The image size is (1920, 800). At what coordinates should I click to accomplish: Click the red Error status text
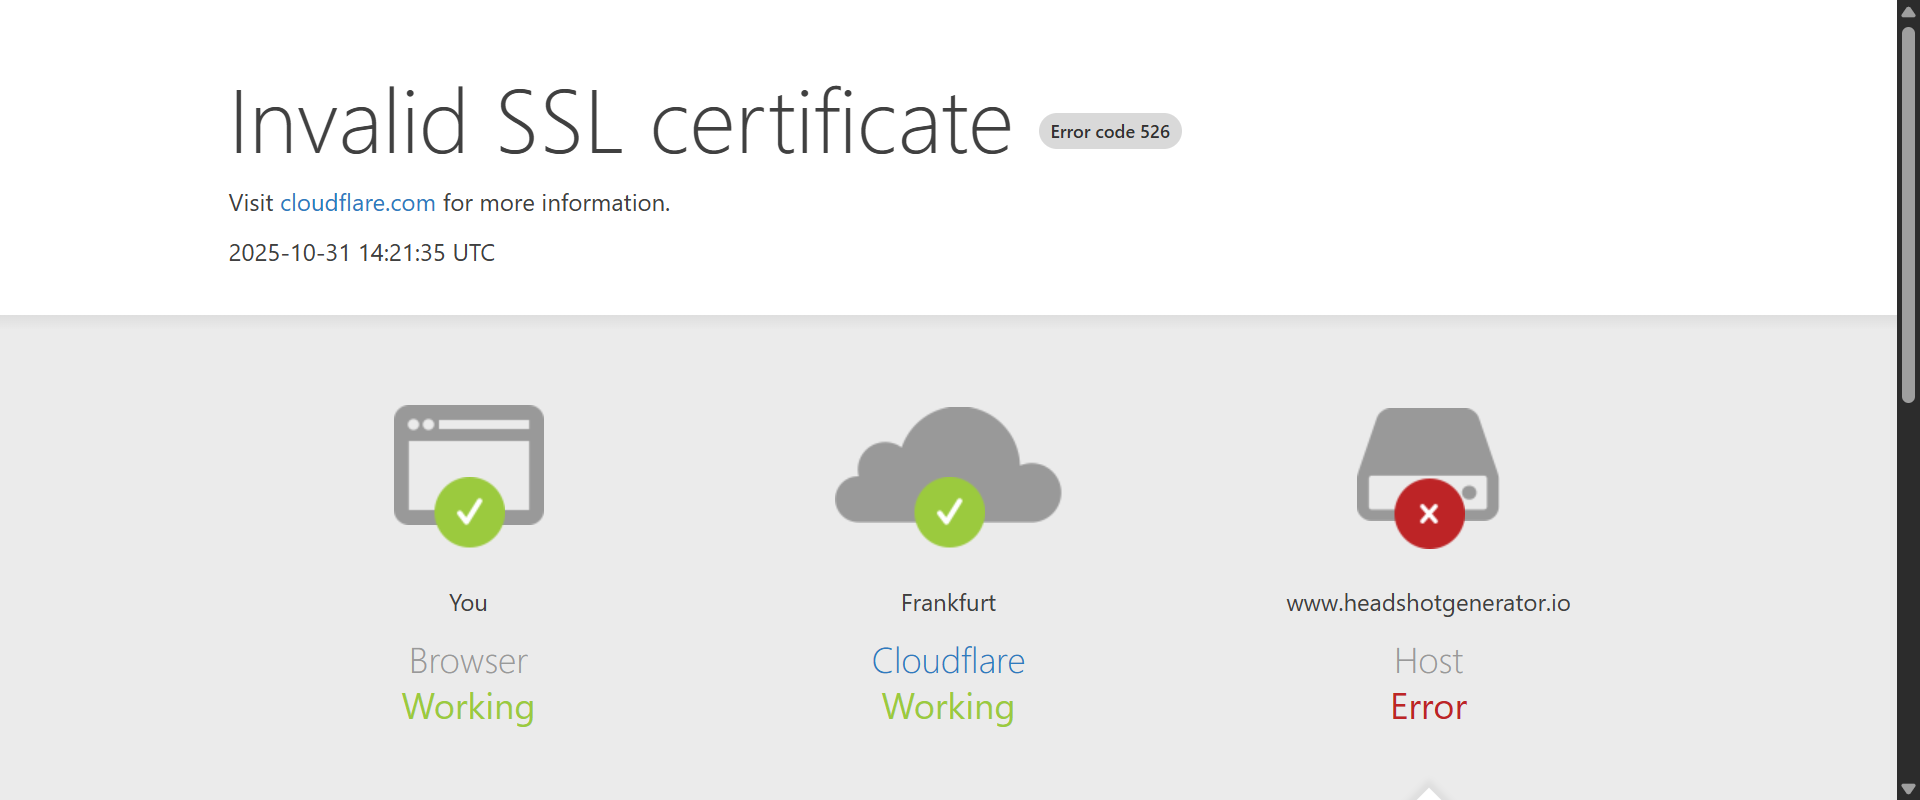tap(1428, 707)
